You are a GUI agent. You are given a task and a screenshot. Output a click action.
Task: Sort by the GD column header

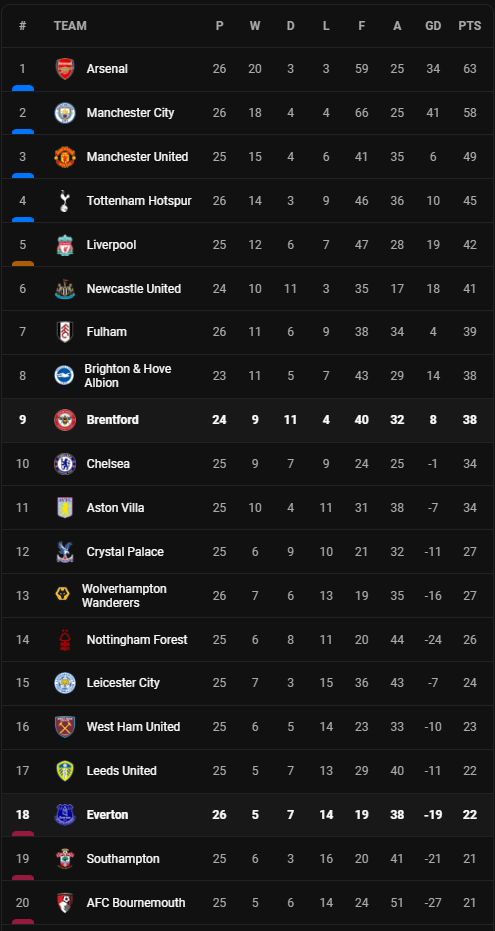433,26
